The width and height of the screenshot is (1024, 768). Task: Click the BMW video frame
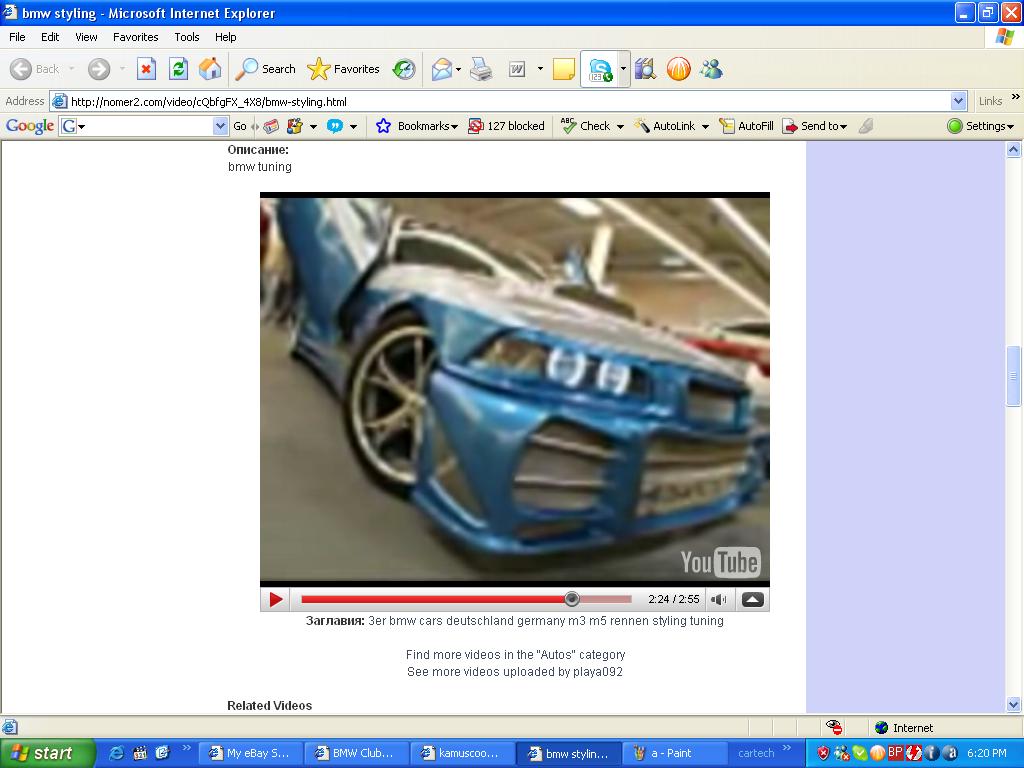click(x=515, y=389)
